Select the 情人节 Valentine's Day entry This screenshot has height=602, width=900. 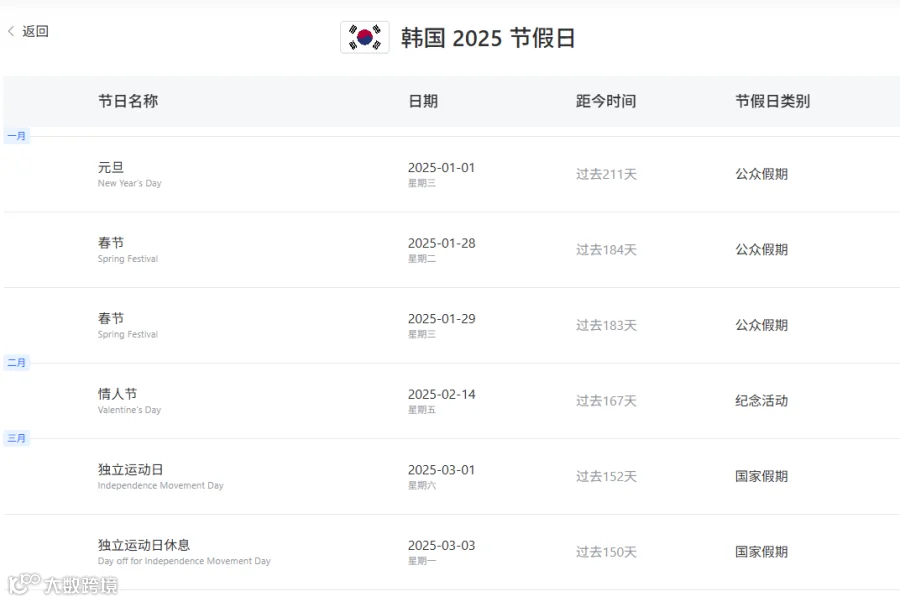click(452, 401)
